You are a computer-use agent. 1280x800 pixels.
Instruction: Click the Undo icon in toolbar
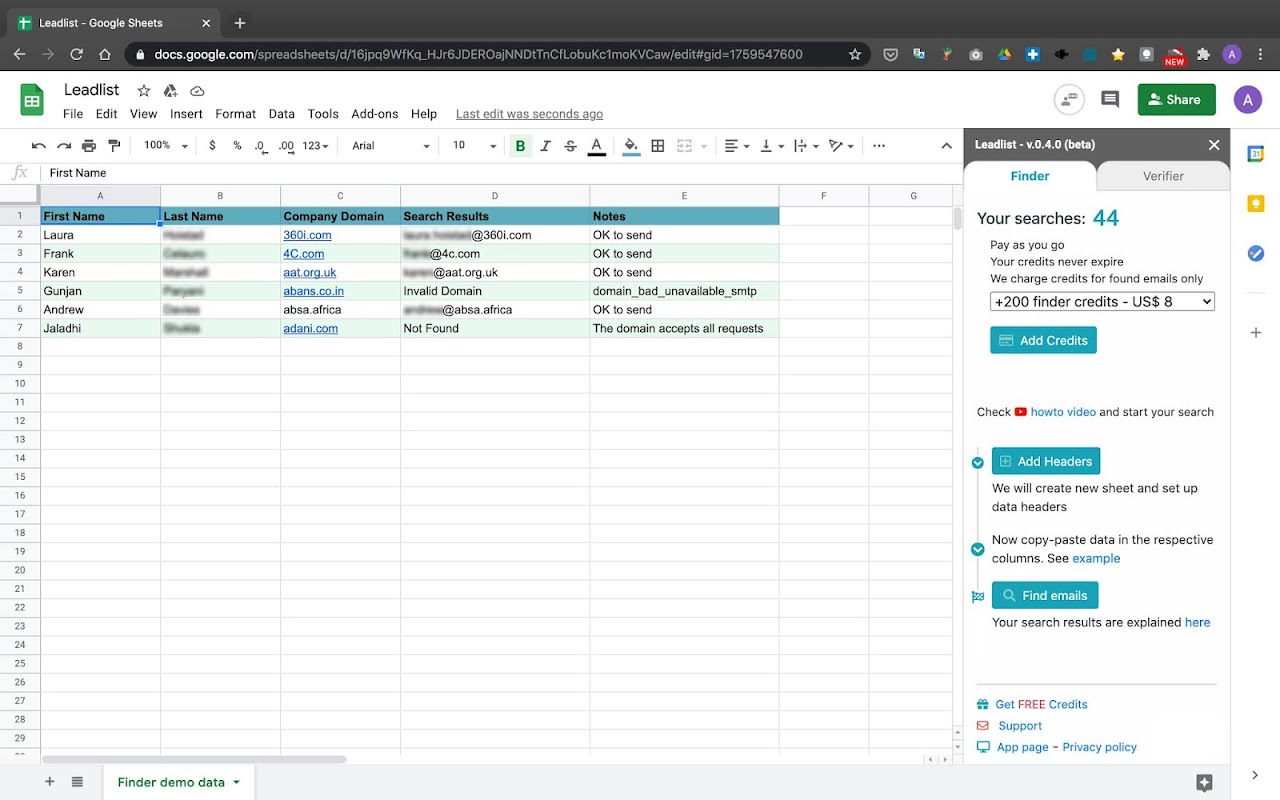39,146
